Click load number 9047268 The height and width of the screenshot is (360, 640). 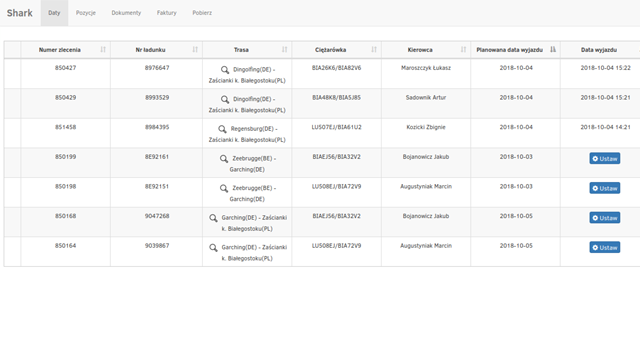(x=157, y=216)
